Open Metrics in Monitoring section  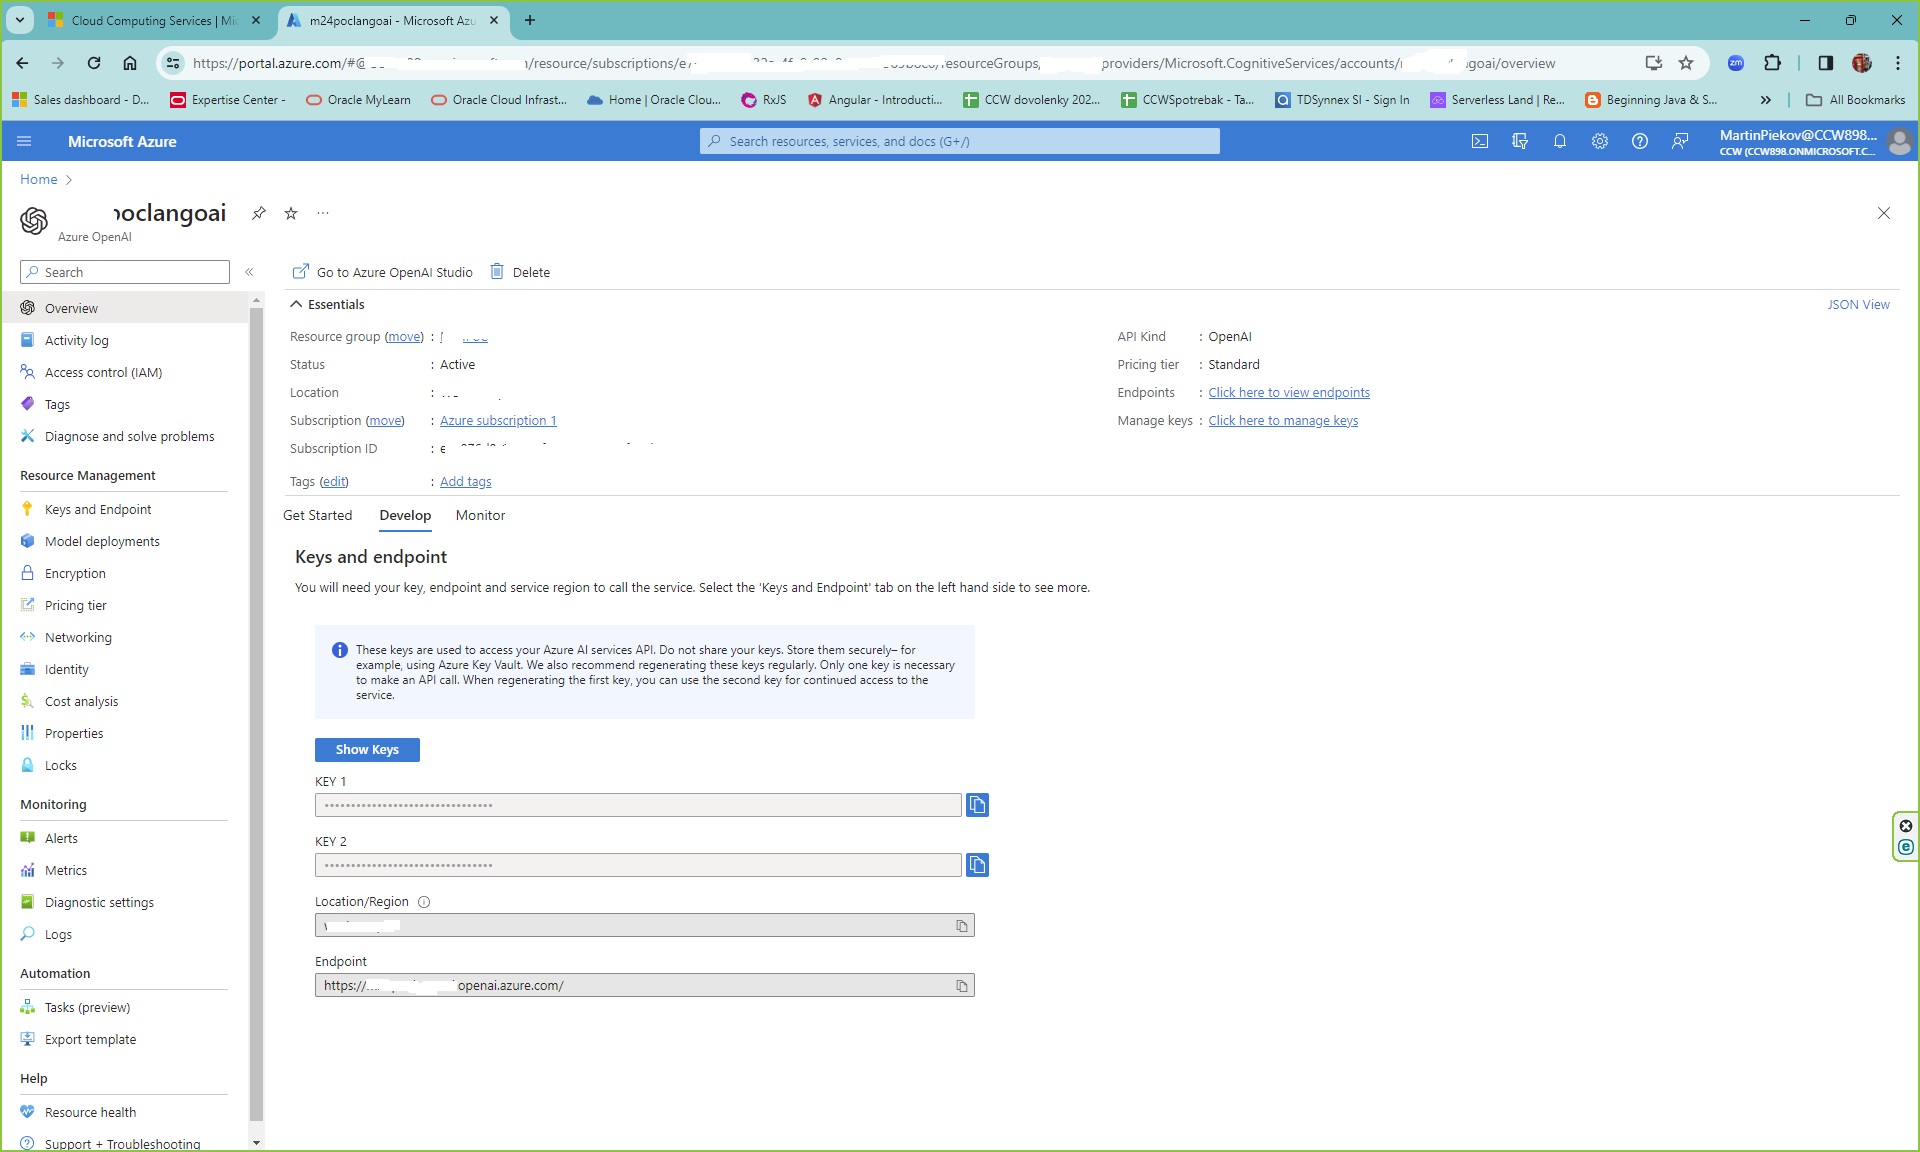coord(65,870)
